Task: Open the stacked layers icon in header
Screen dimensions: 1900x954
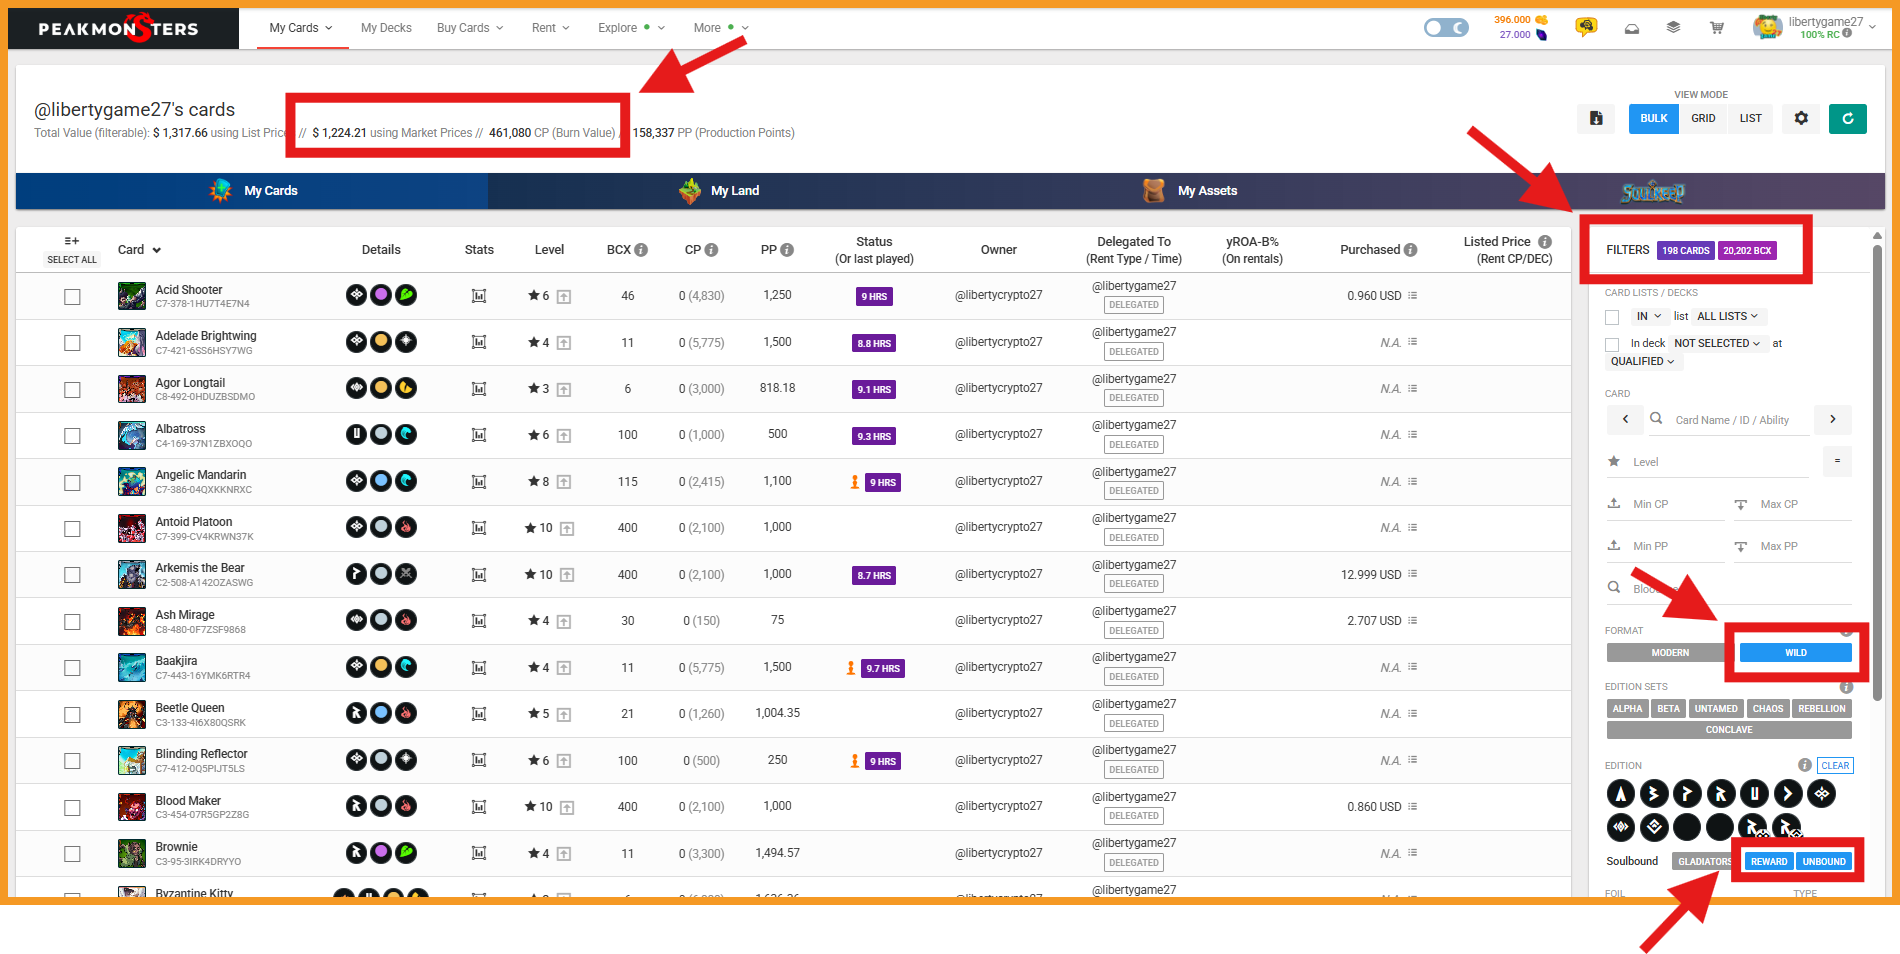Action: [1673, 28]
